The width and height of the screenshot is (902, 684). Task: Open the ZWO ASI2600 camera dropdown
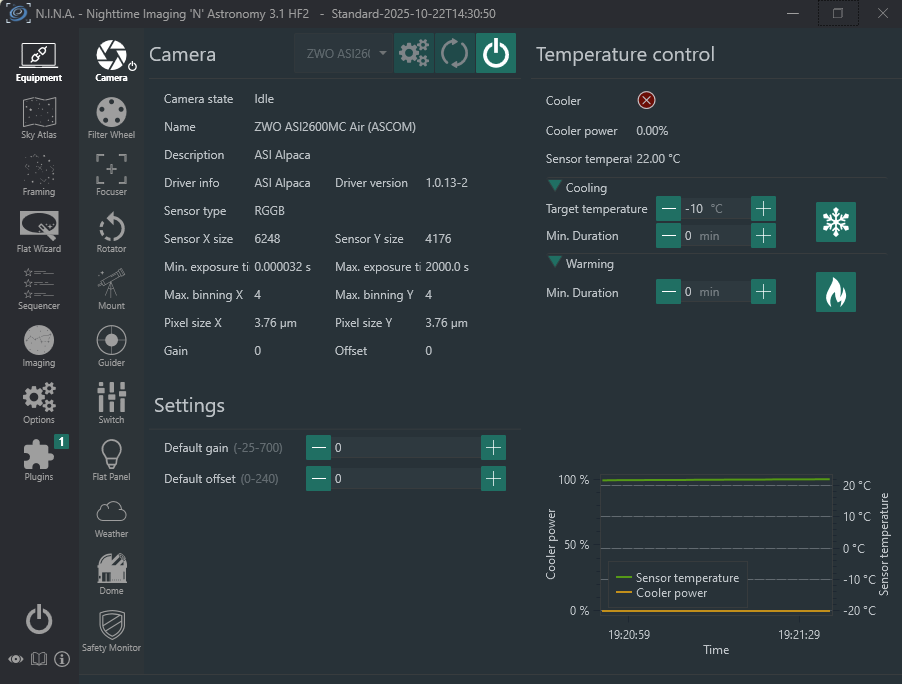[x=343, y=54]
